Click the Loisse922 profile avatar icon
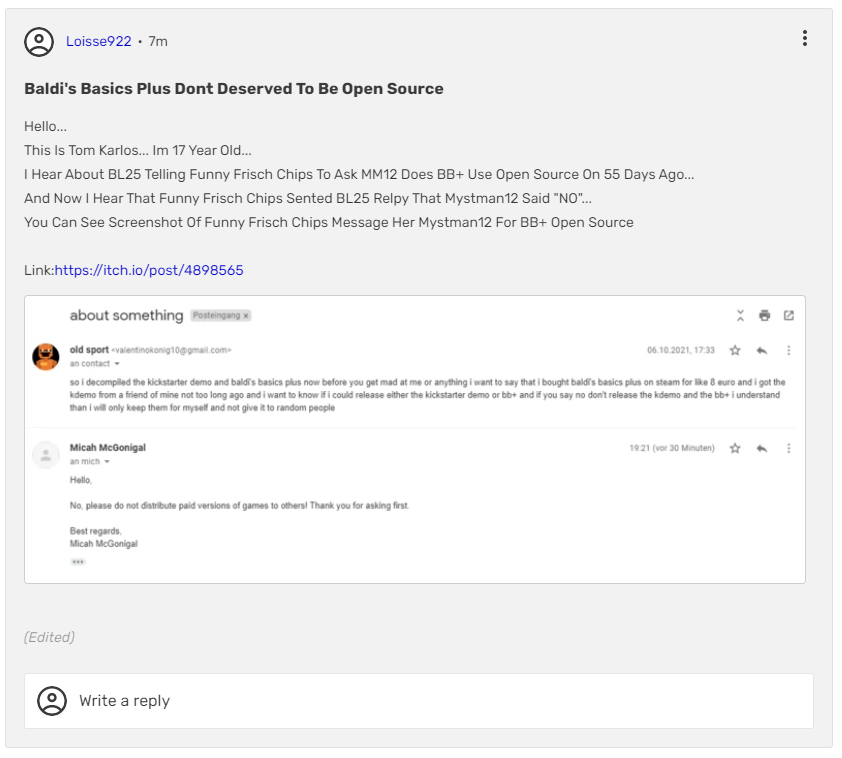Image resolution: width=842 pixels, height=758 pixels. pyautogui.click(x=39, y=41)
